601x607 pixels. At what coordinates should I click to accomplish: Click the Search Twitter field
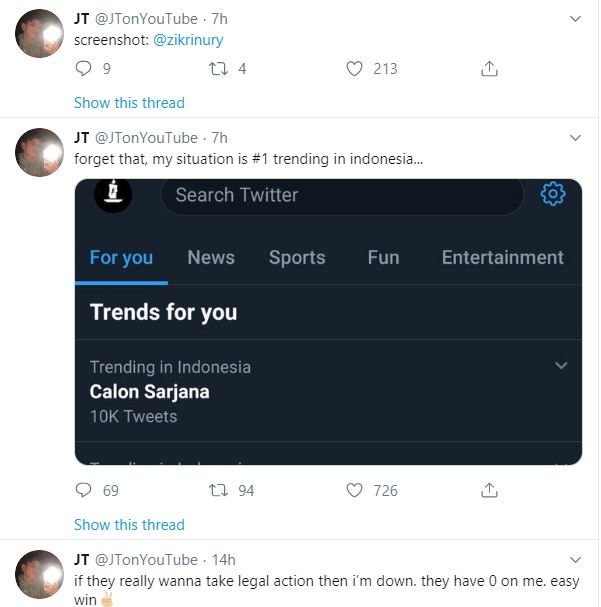[x=342, y=195]
